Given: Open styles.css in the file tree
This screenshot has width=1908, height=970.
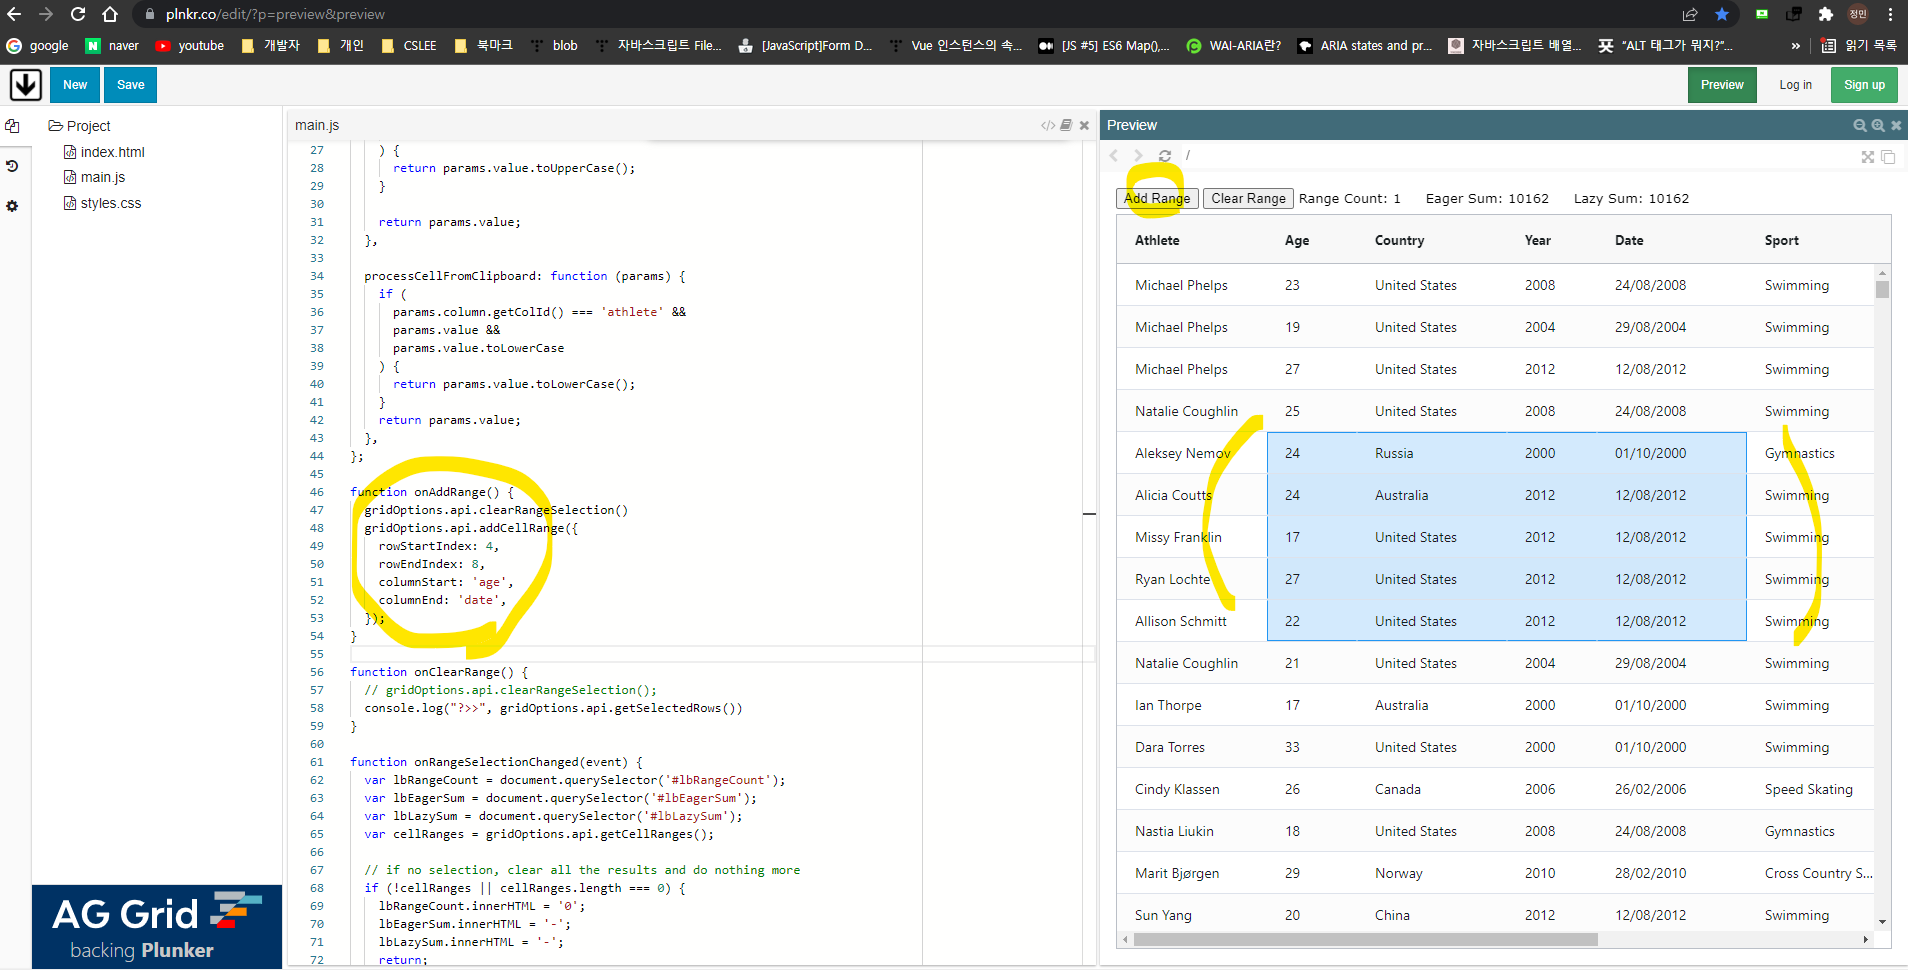Looking at the screenshot, I should [102, 203].
